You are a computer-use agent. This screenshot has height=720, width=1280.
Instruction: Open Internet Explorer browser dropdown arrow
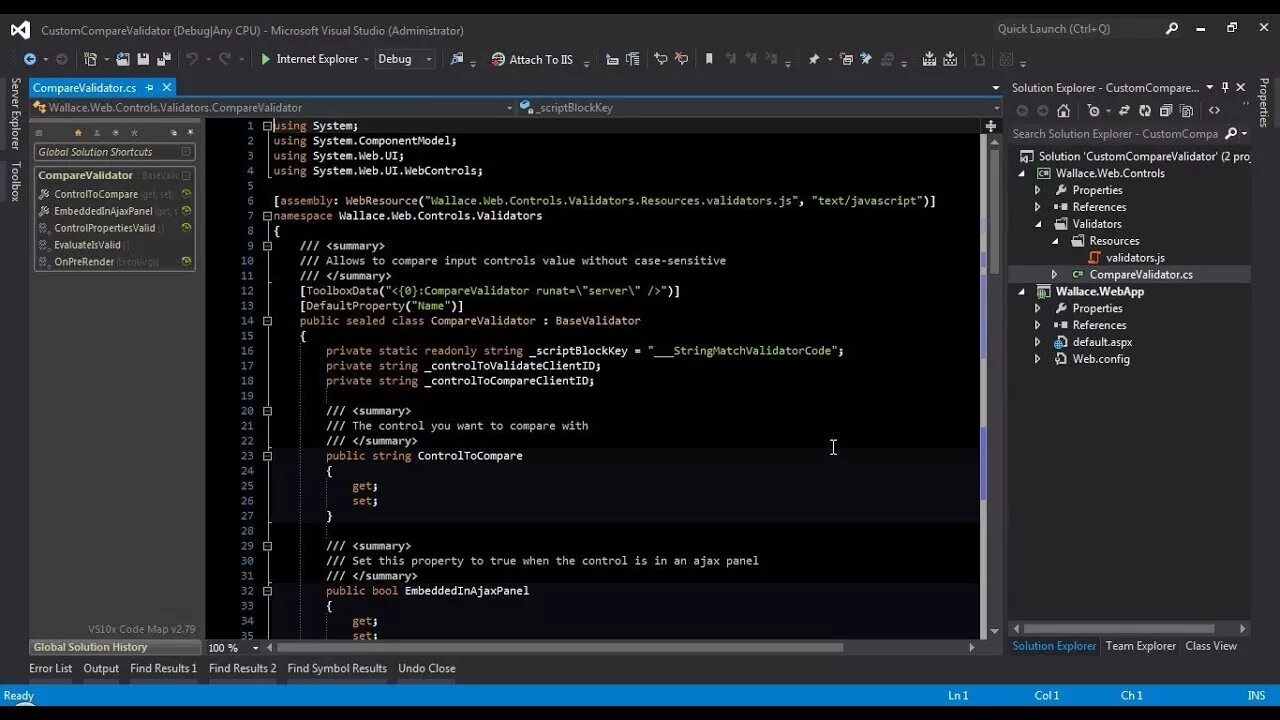pyautogui.click(x=366, y=59)
